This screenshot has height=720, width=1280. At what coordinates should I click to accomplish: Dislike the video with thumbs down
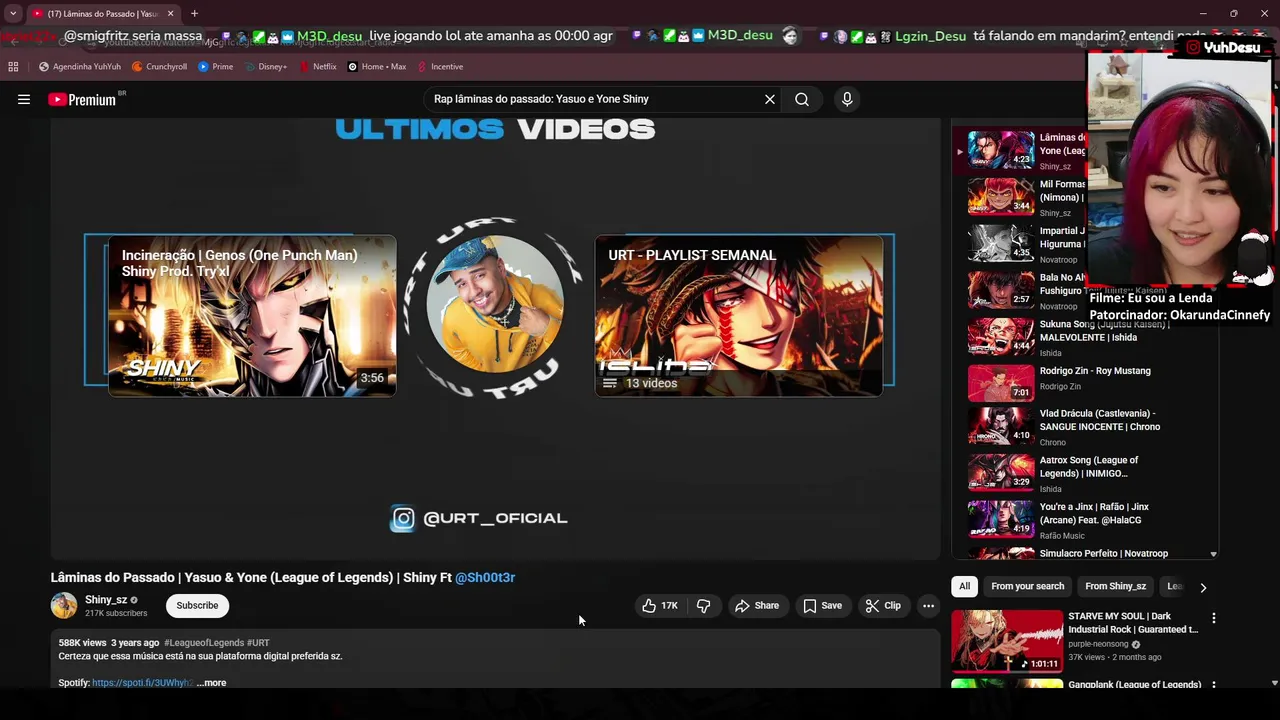pos(704,606)
